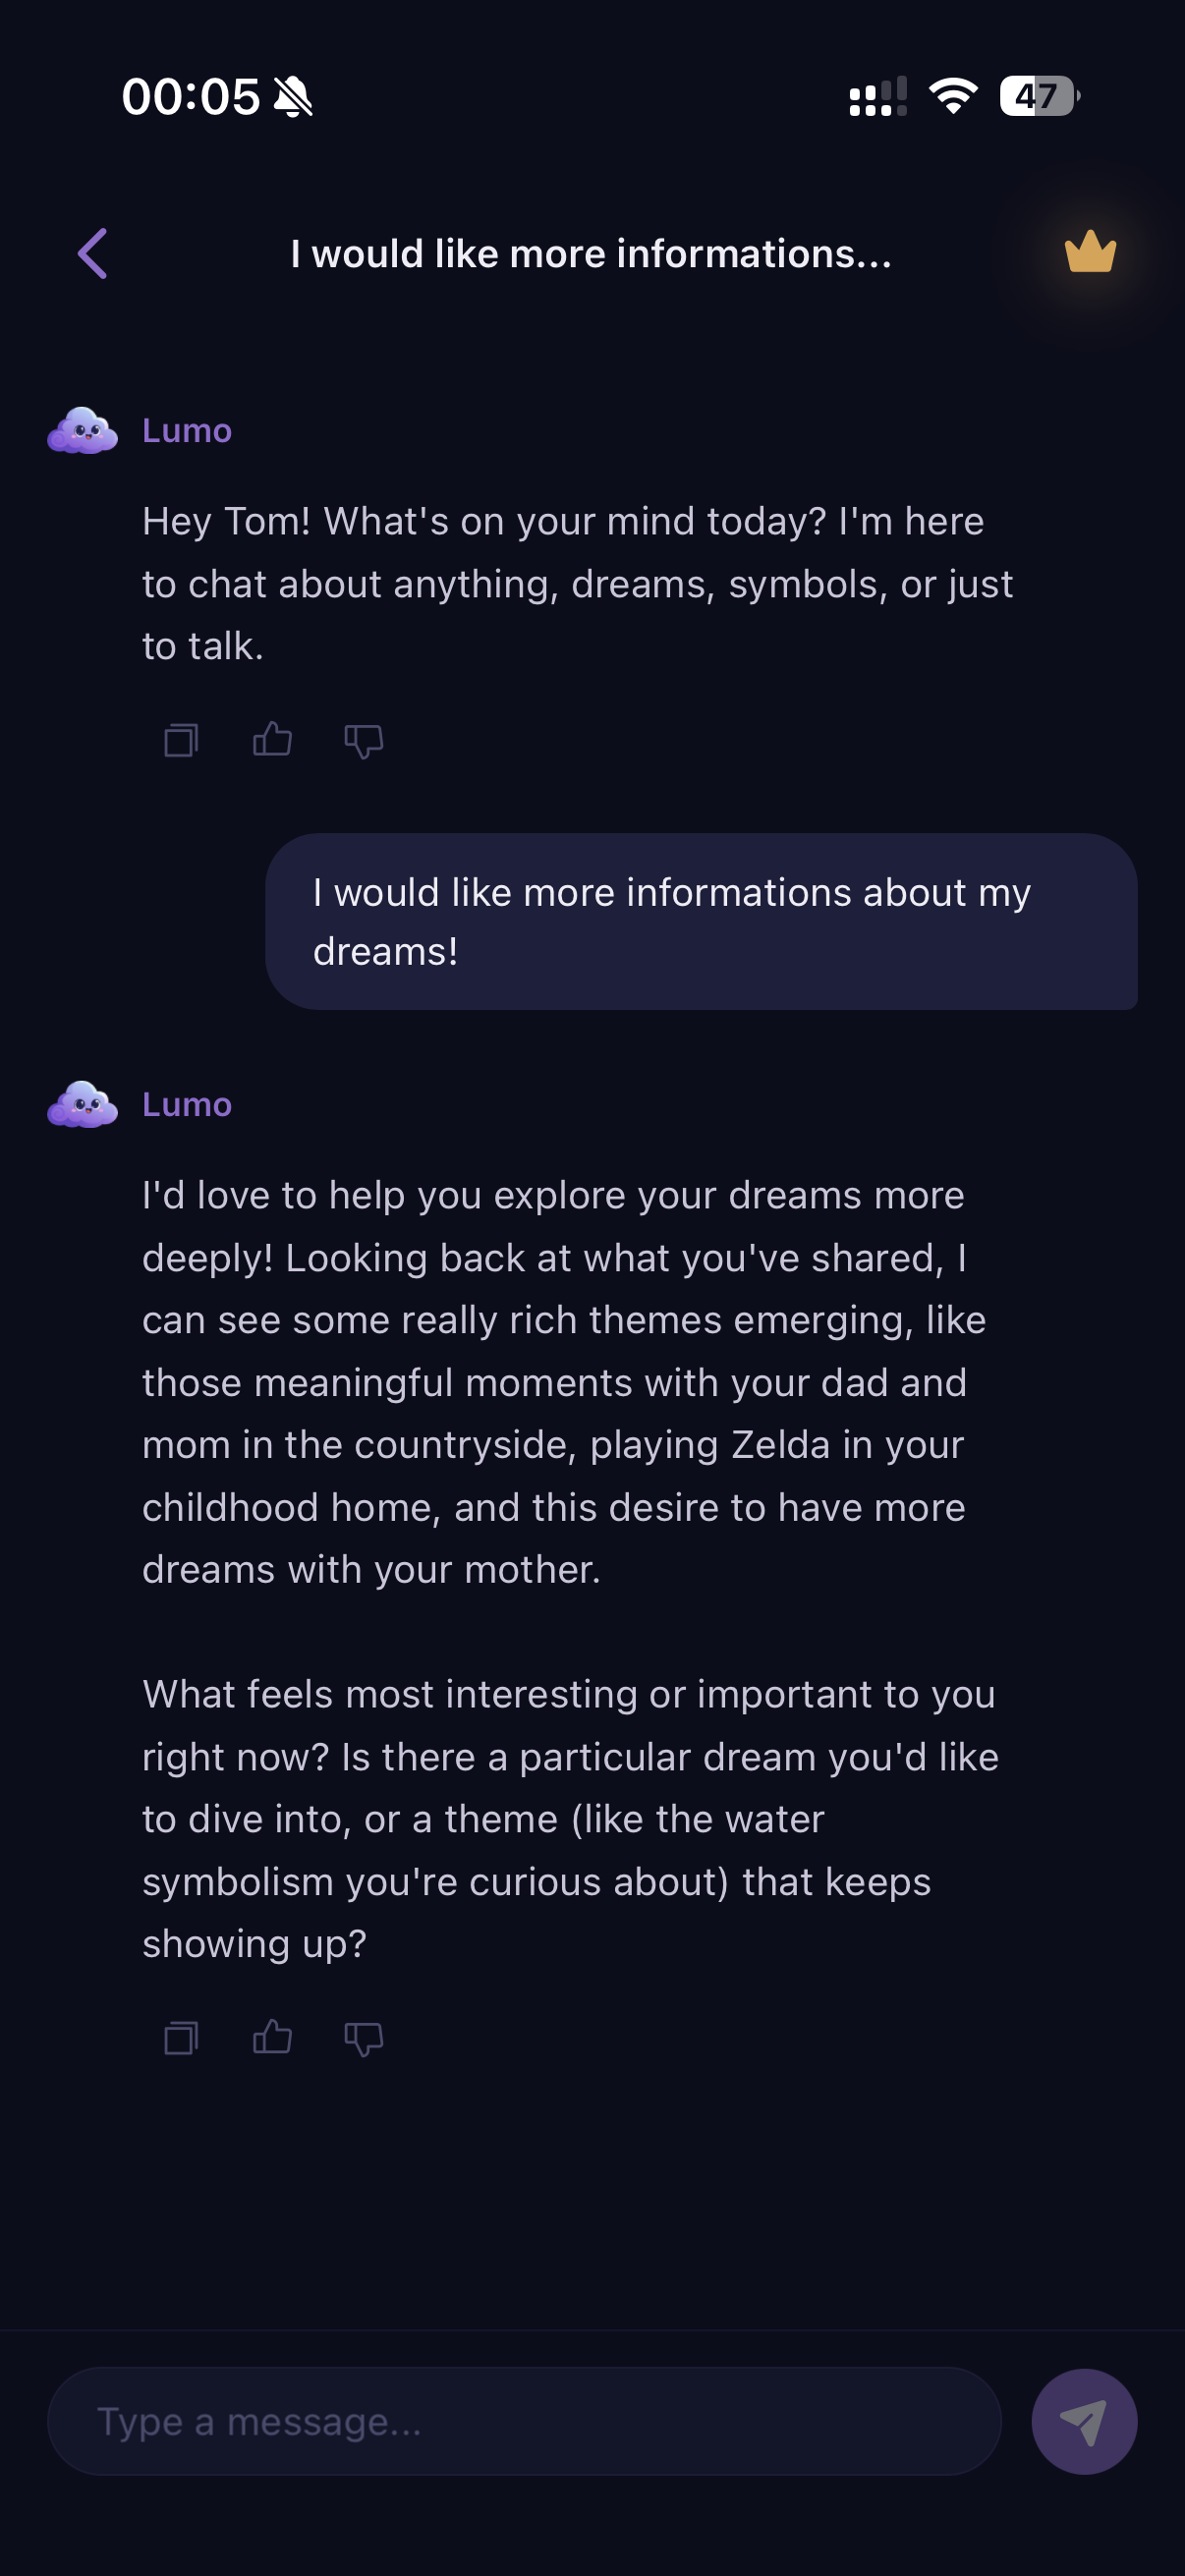This screenshot has height=2576, width=1185.
Task: Focus the "Type a message..." field
Action: coord(524,2421)
